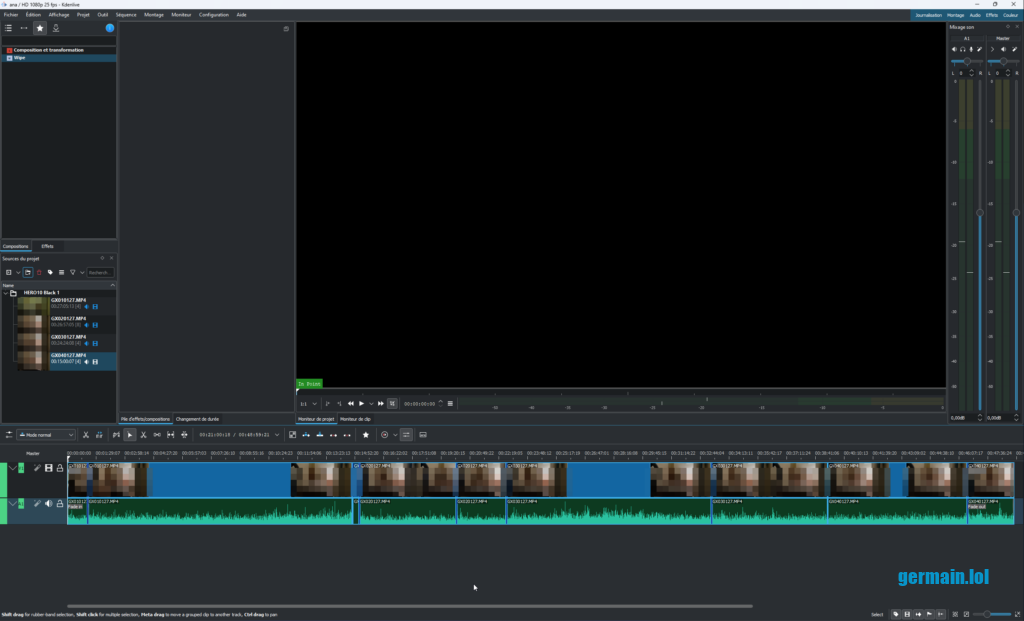The image size is (1024, 621).
Task: Collapse the HERO10 Black 1 folder
Action: click(6, 293)
